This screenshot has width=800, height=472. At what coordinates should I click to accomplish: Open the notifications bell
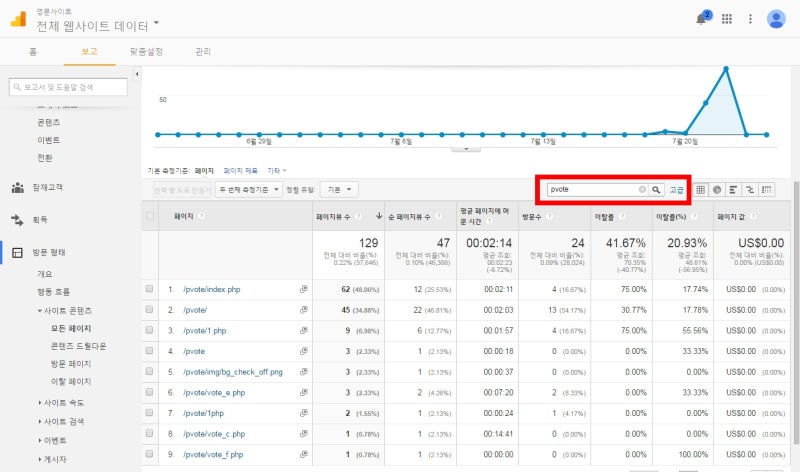(x=702, y=19)
